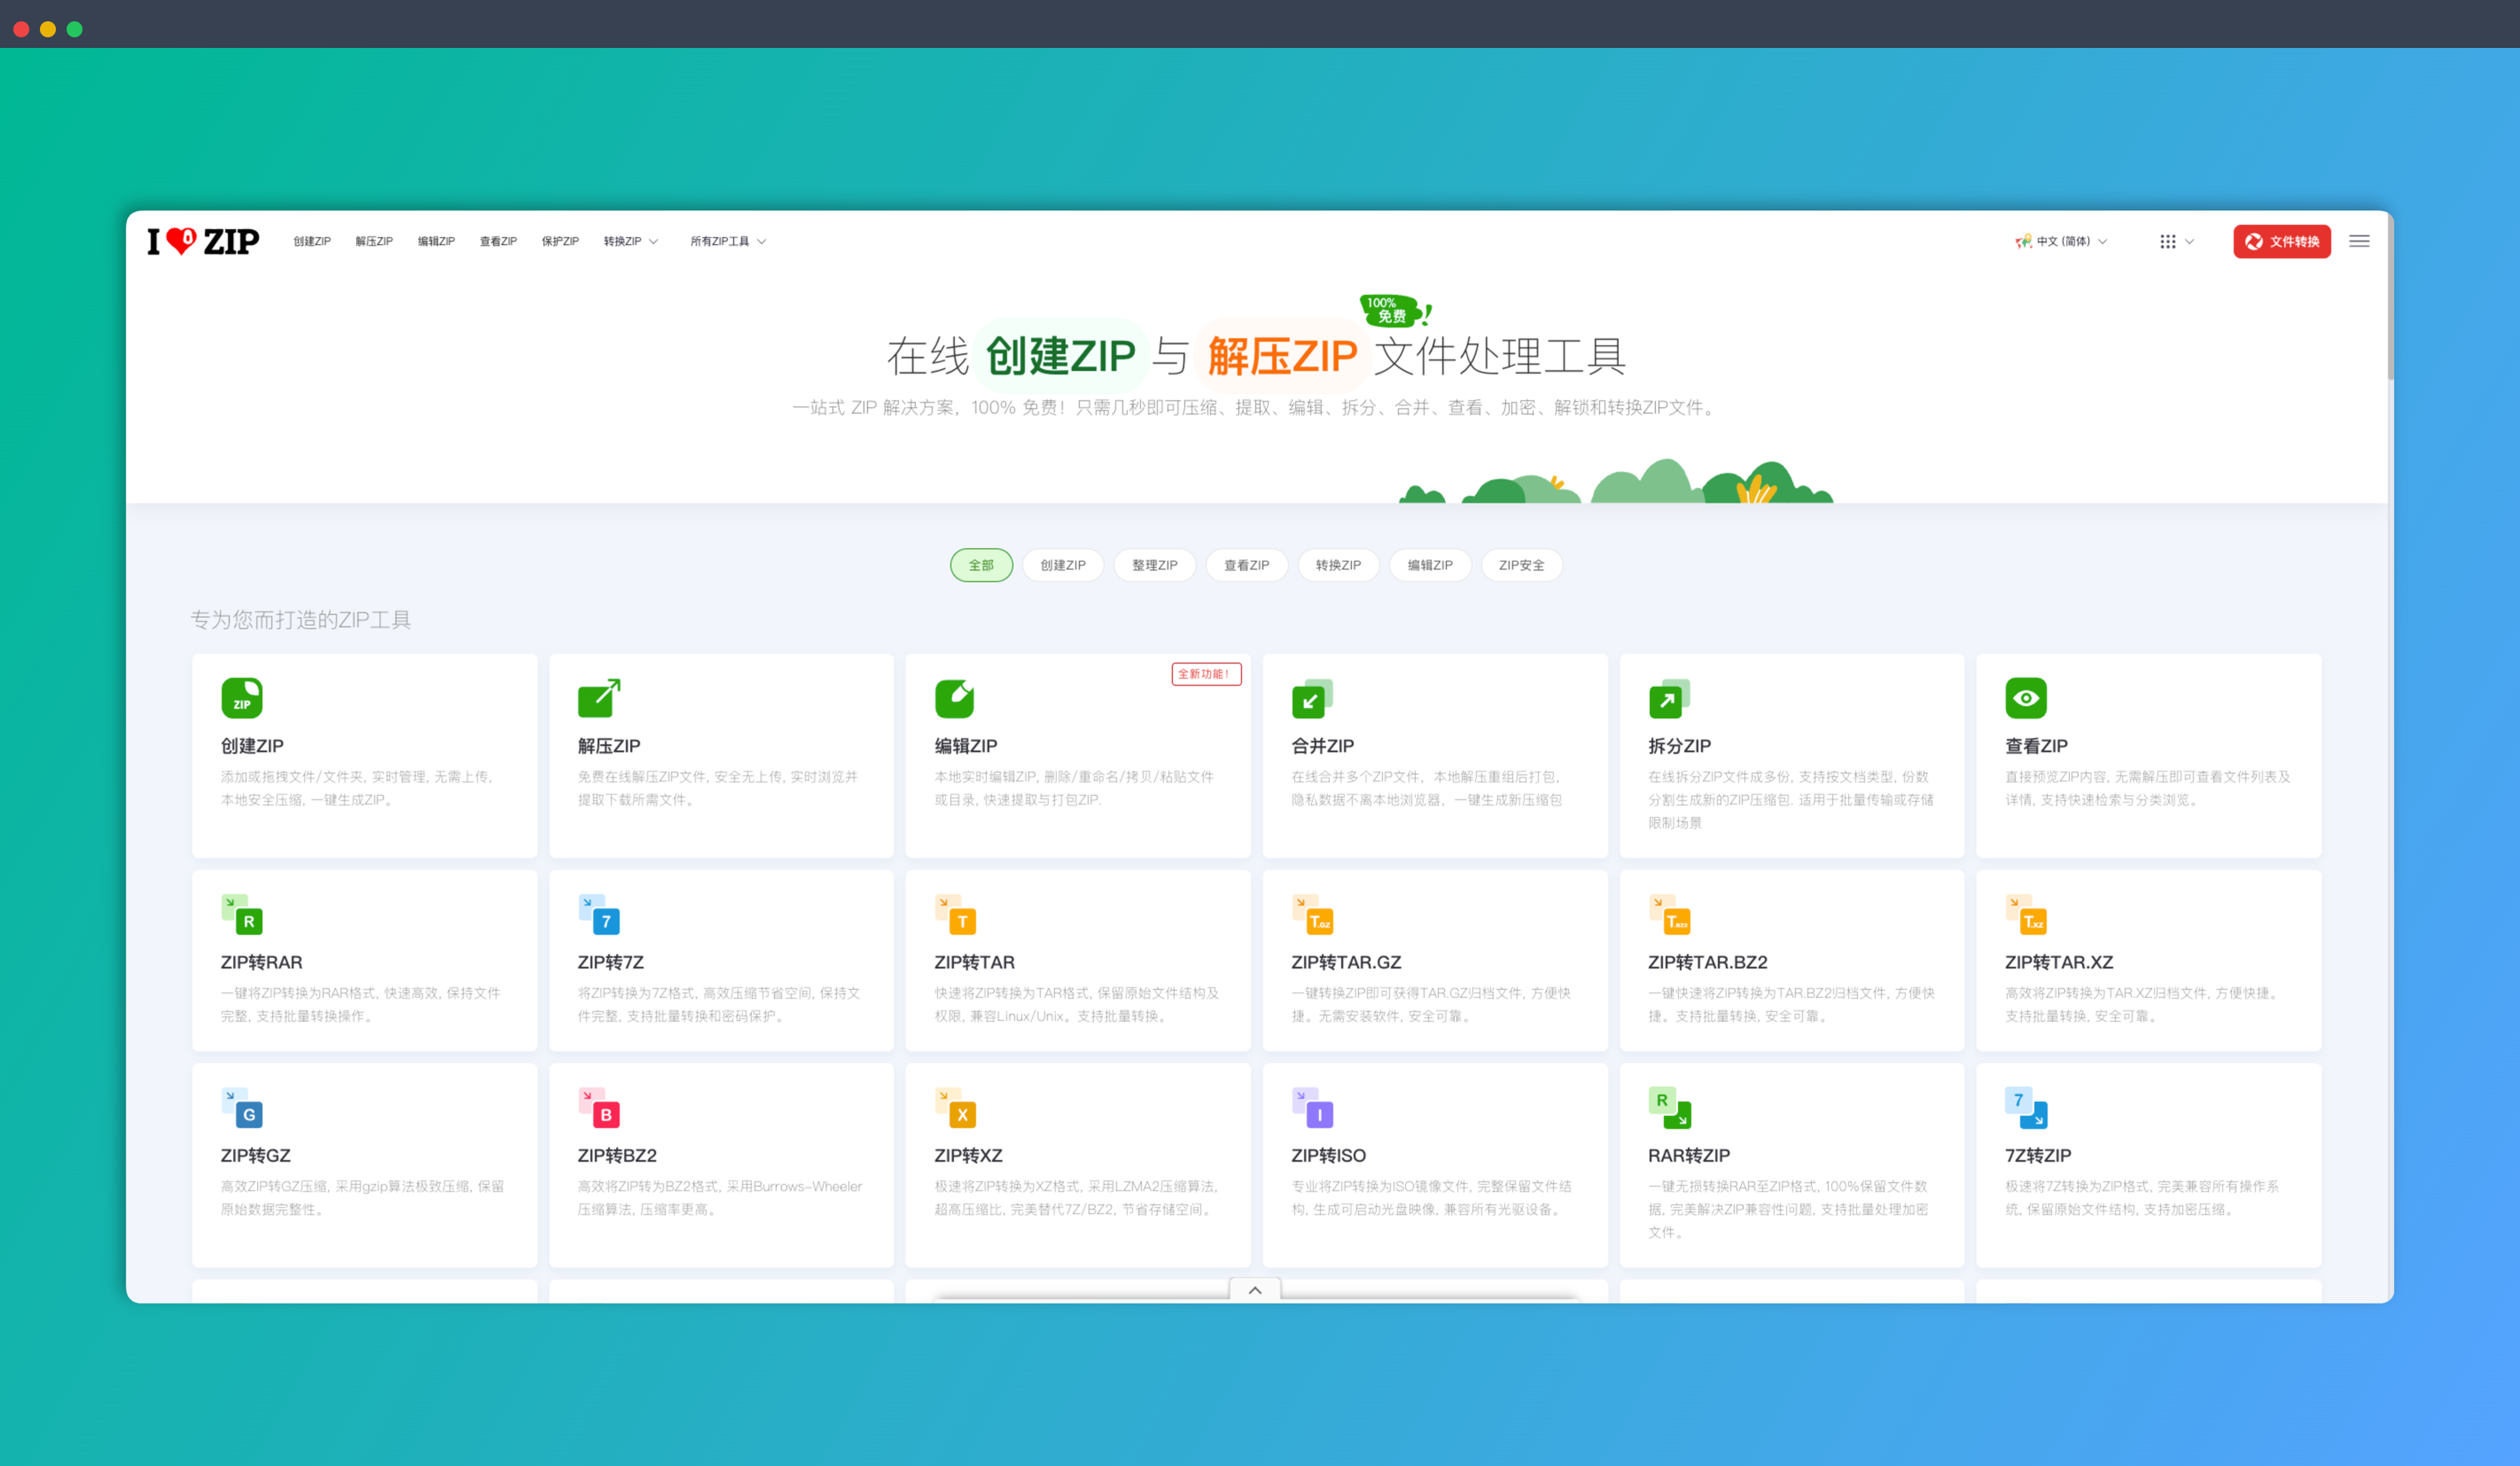The image size is (2520, 1466).
Task: Click the 合并ZIP merge icon
Action: [x=1312, y=698]
